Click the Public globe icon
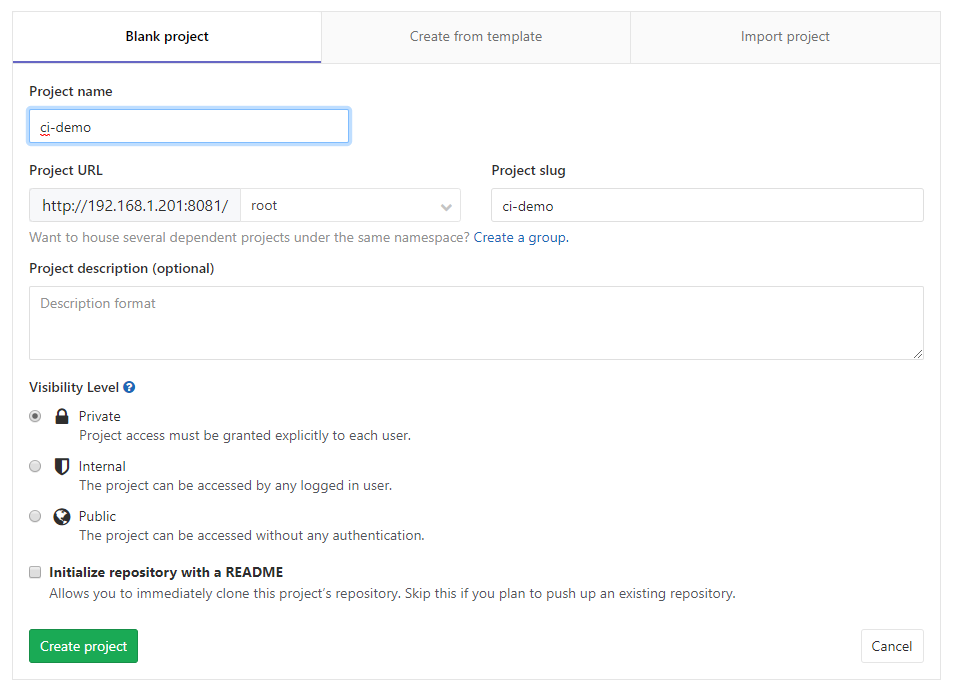Screen dimensions: 960x698 (62, 516)
